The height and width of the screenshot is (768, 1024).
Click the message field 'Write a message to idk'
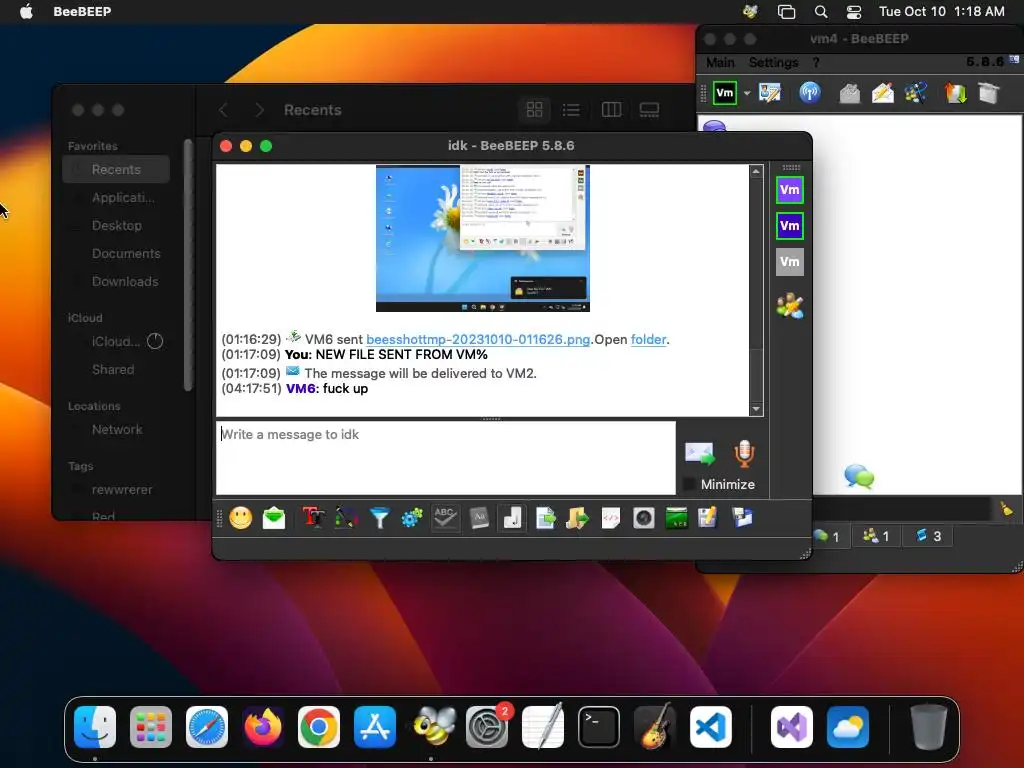point(445,458)
